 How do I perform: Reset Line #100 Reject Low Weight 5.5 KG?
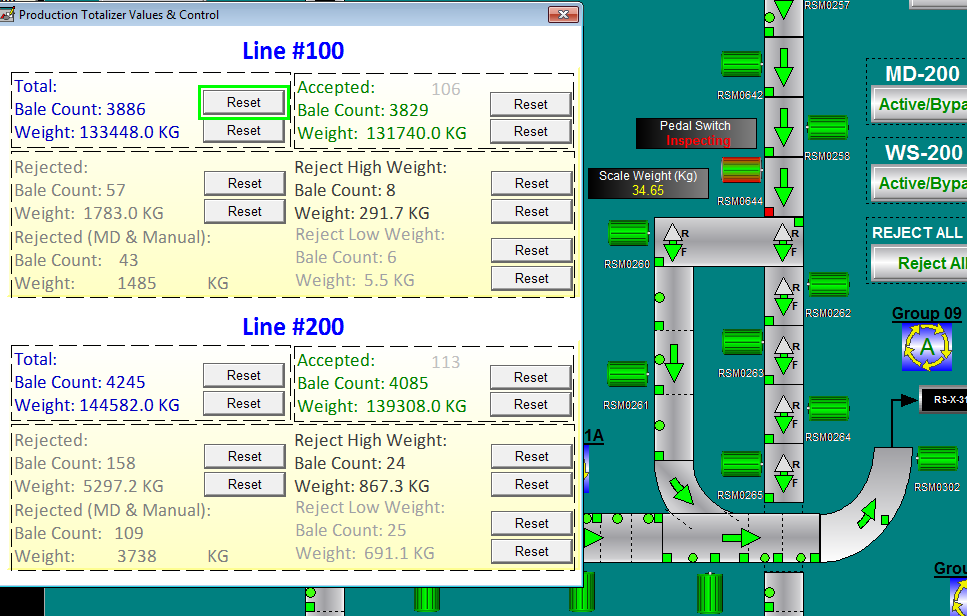click(x=532, y=278)
